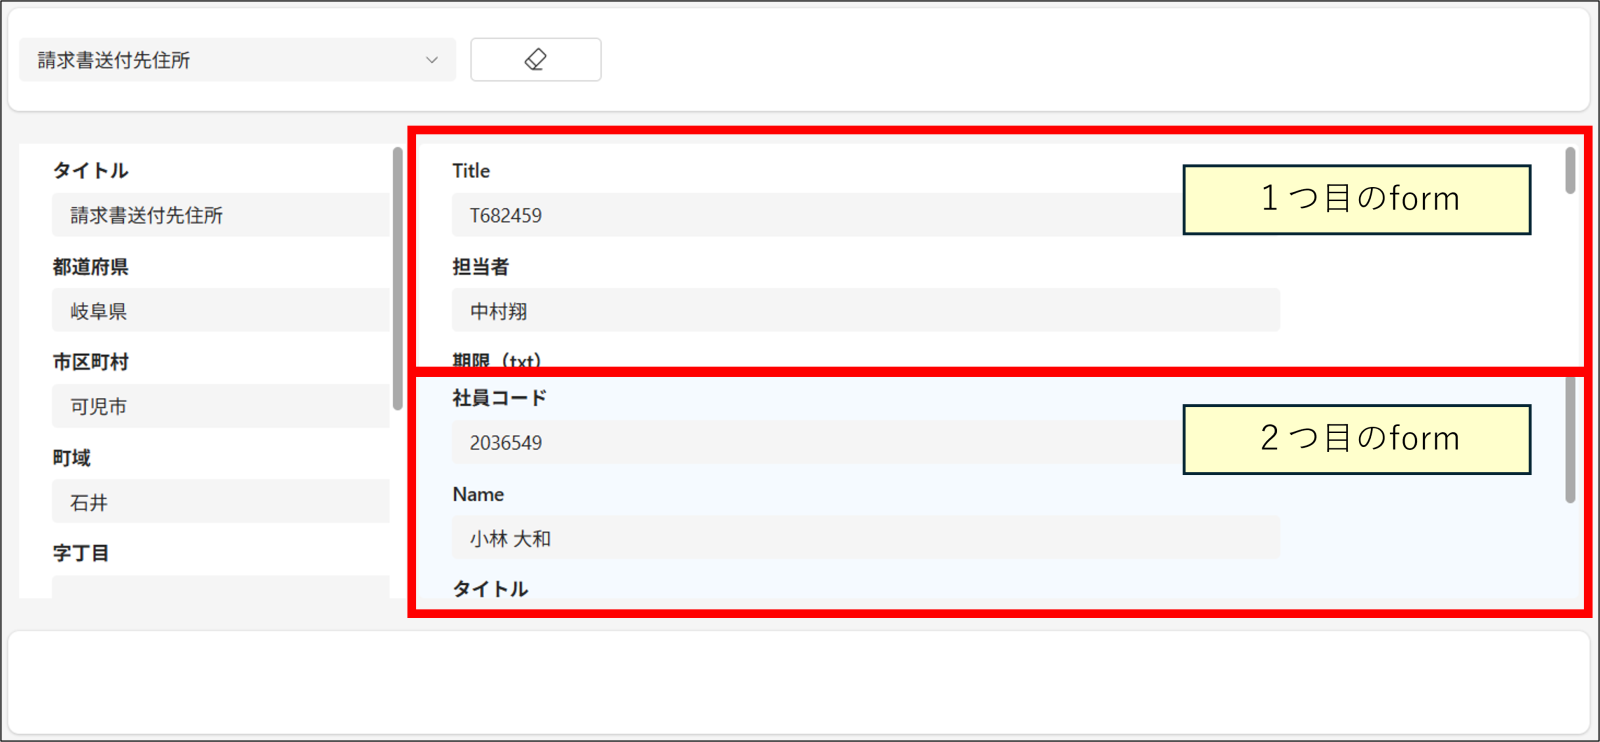This screenshot has width=1600, height=742.
Task: Click the 都道府県 field containing 岐阜県
Action: [220, 311]
